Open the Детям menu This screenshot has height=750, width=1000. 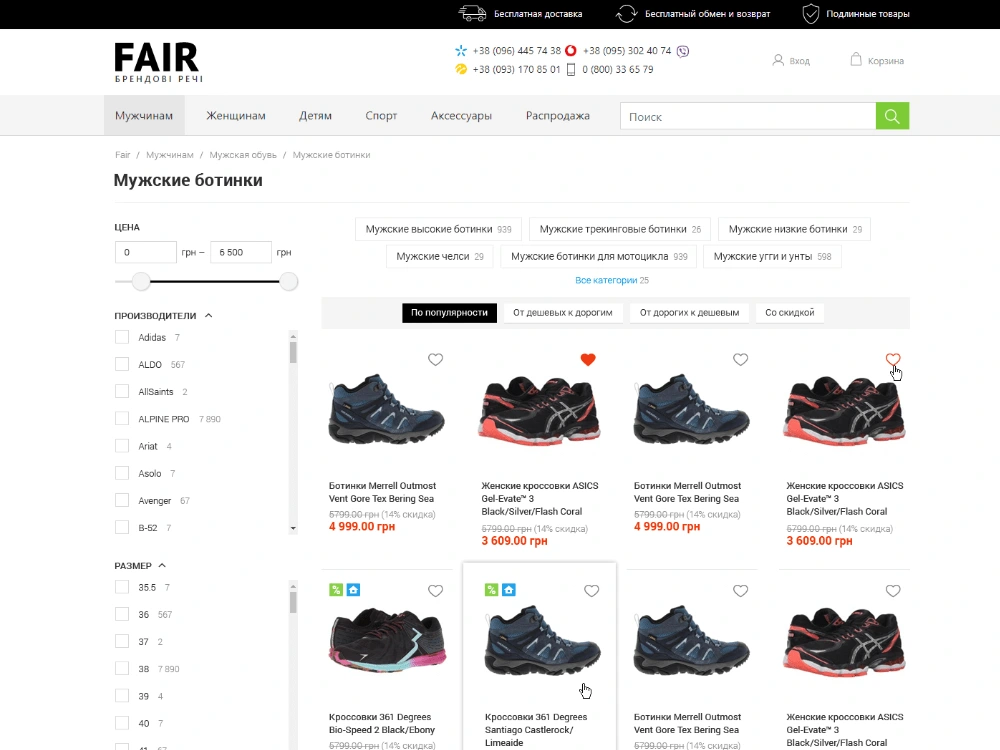point(316,115)
